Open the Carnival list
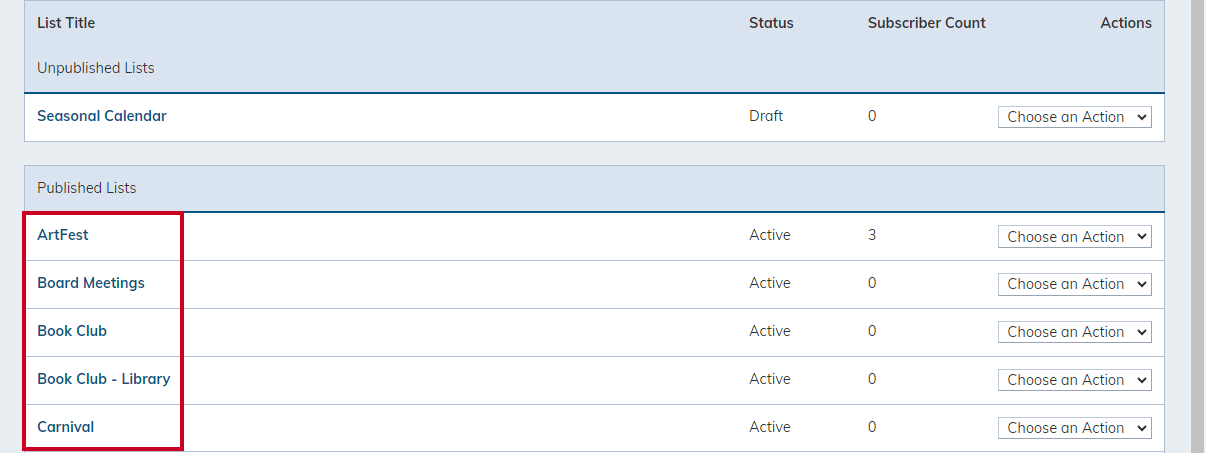This screenshot has width=1206, height=453. tap(66, 427)
